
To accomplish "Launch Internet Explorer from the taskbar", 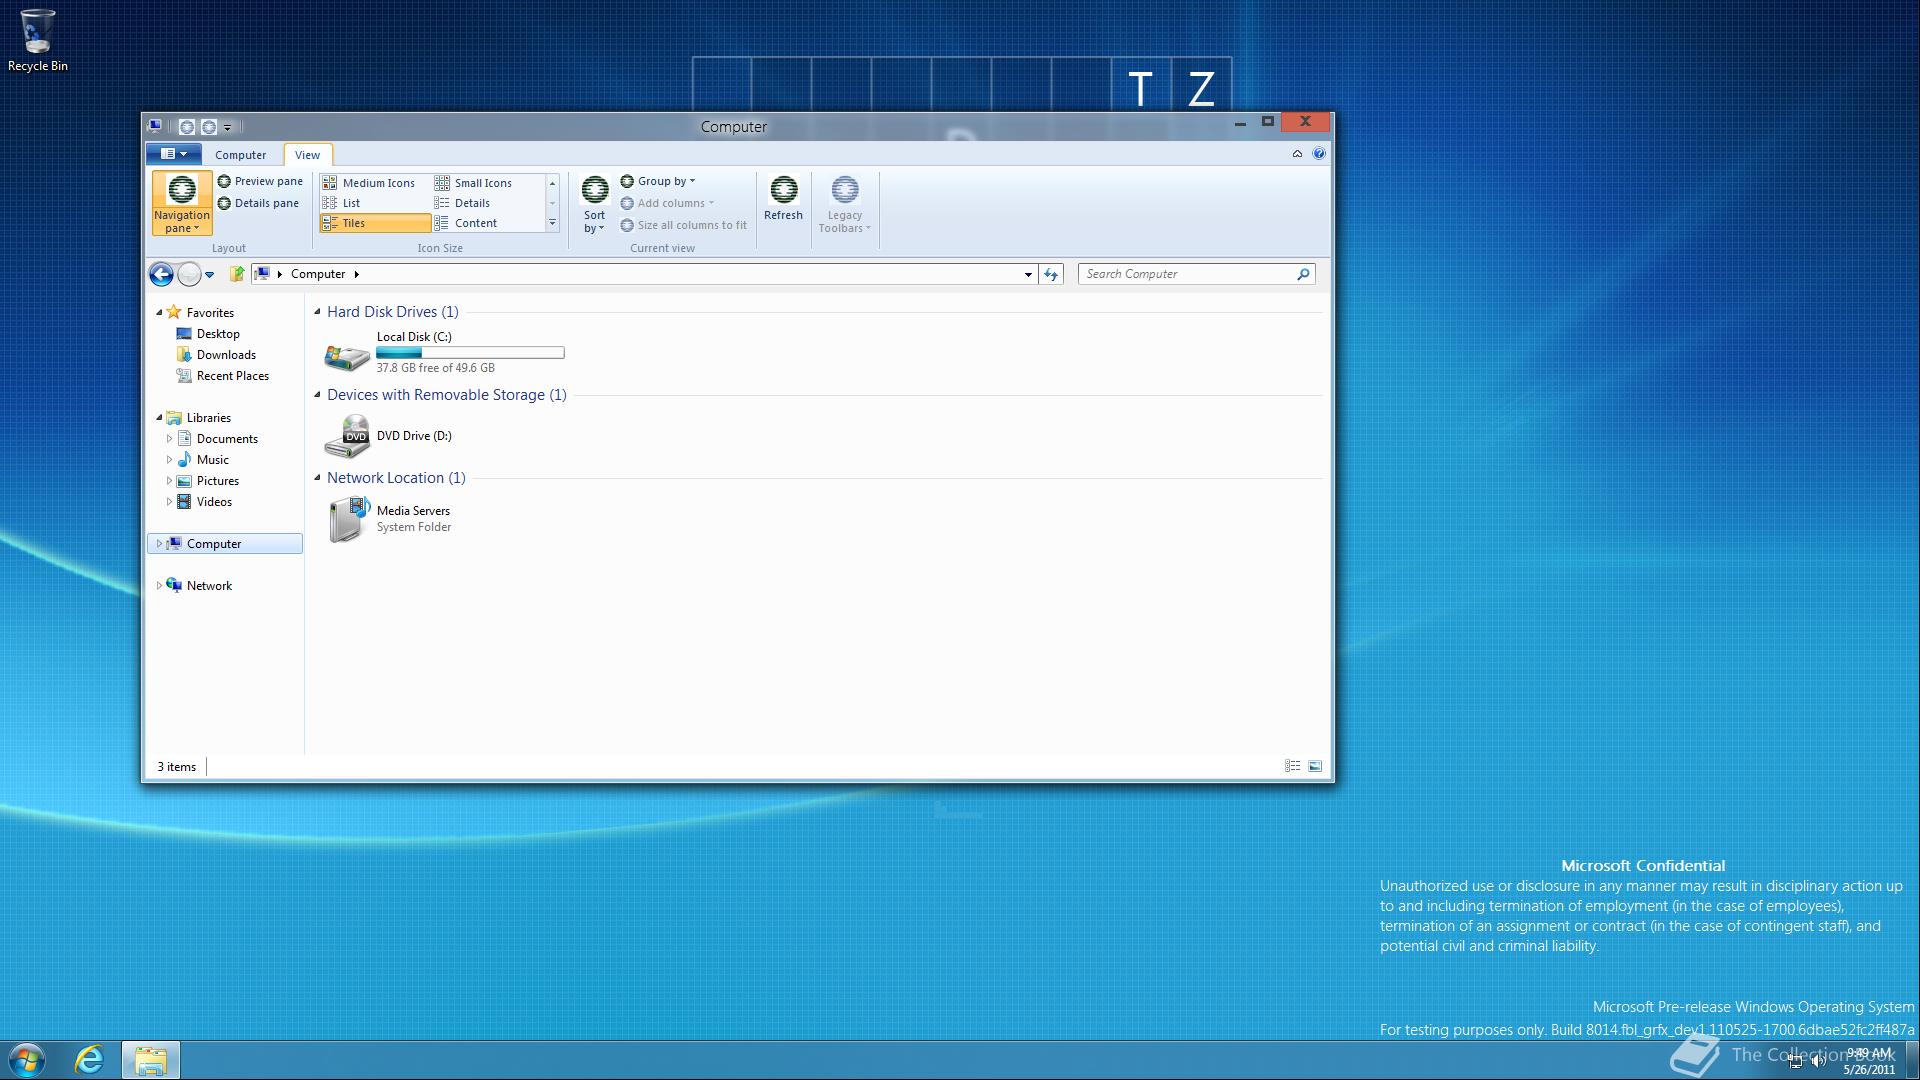I will coord(89,1060).
